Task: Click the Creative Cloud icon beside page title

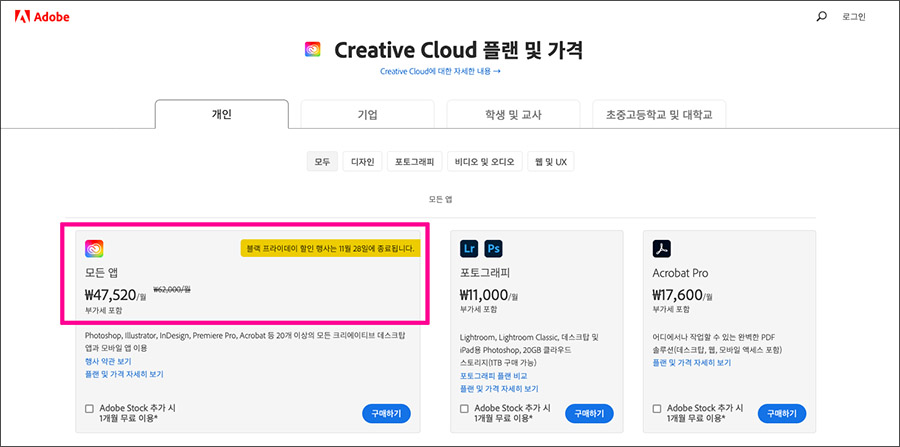Action: (312, 50)
